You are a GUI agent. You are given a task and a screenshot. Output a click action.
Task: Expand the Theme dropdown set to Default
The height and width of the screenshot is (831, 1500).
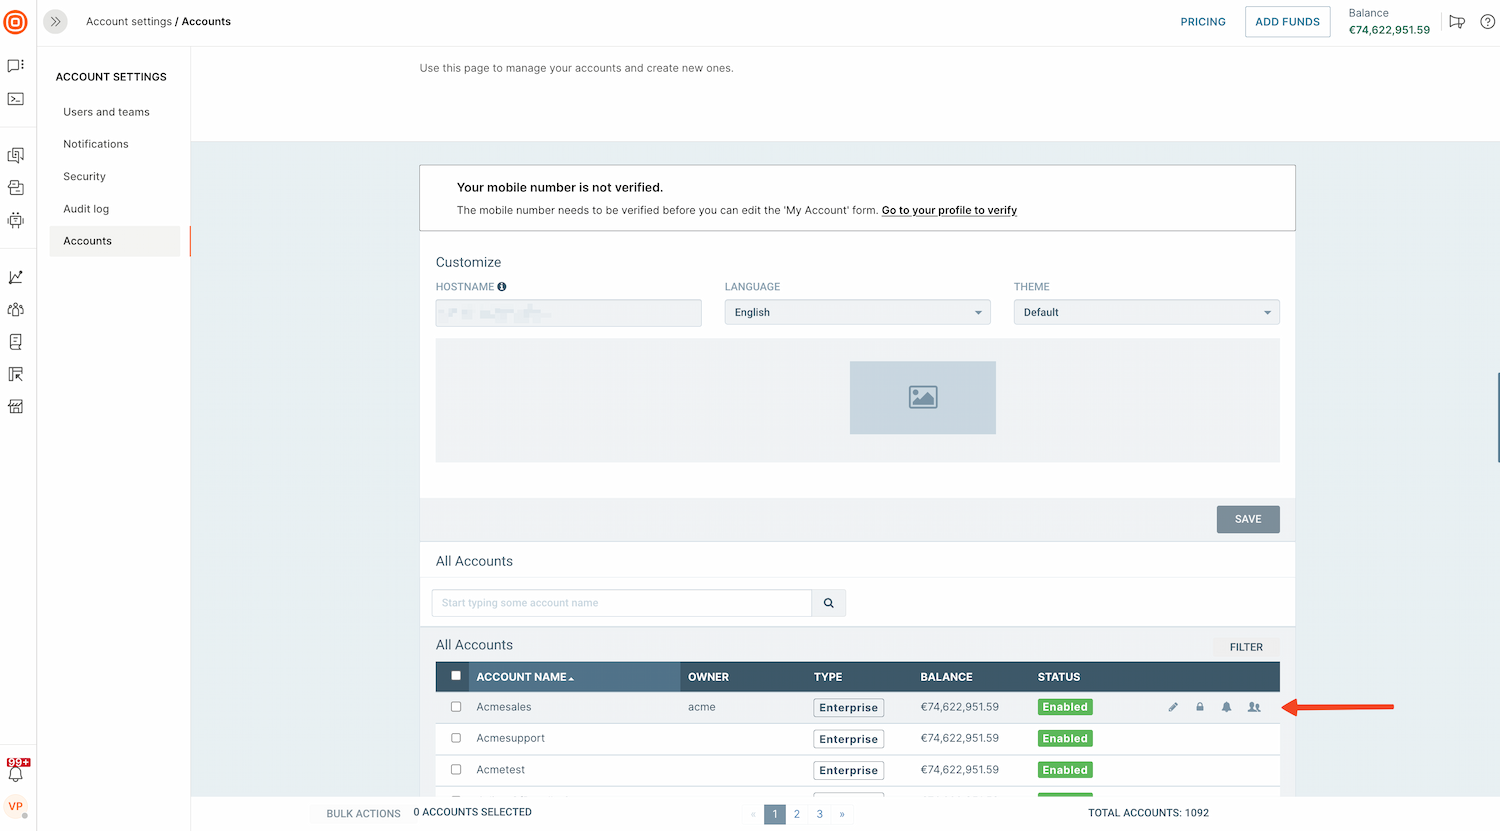tap(1146, 312)
